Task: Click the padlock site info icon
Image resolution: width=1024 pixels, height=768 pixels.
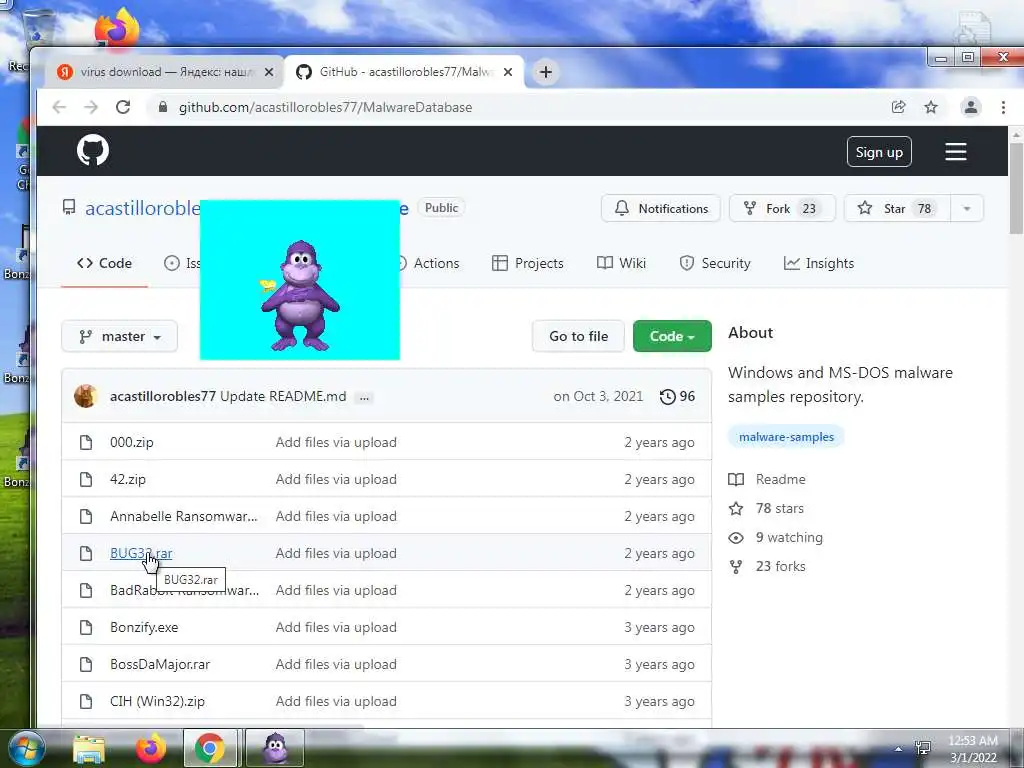Action: click(x=163, y=107)
